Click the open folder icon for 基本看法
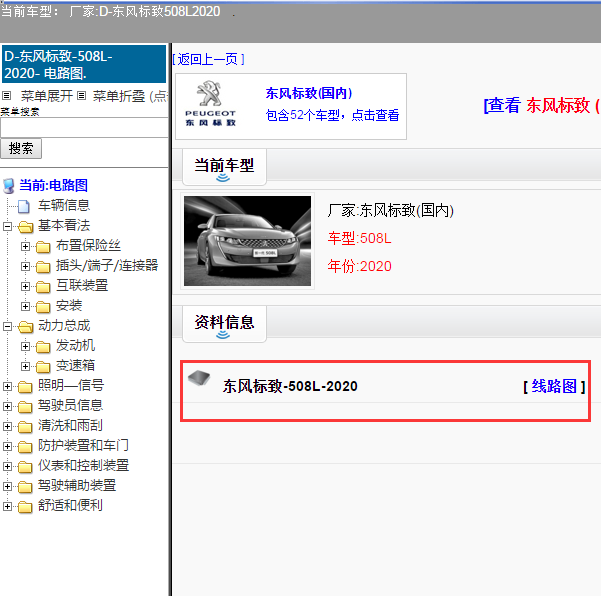 click(x=25, y=227)
